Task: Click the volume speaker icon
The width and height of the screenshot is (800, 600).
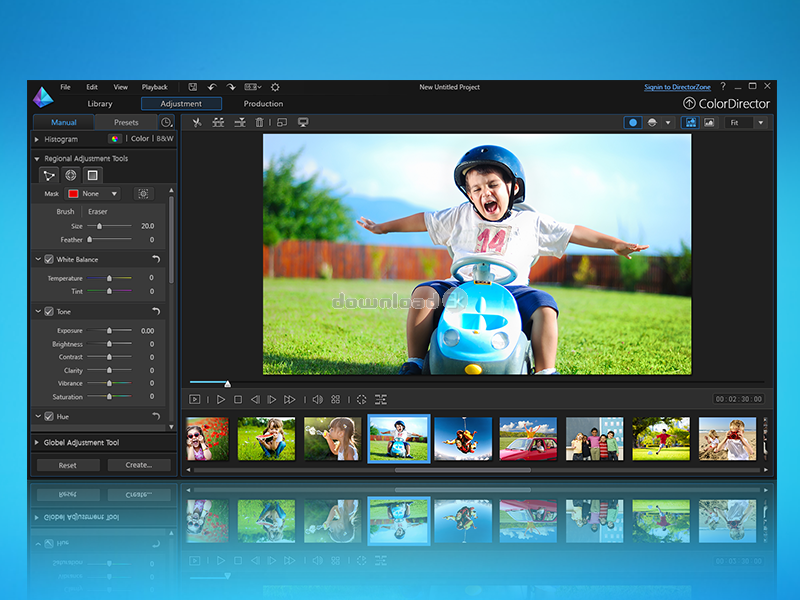Action: pos(317,399)
